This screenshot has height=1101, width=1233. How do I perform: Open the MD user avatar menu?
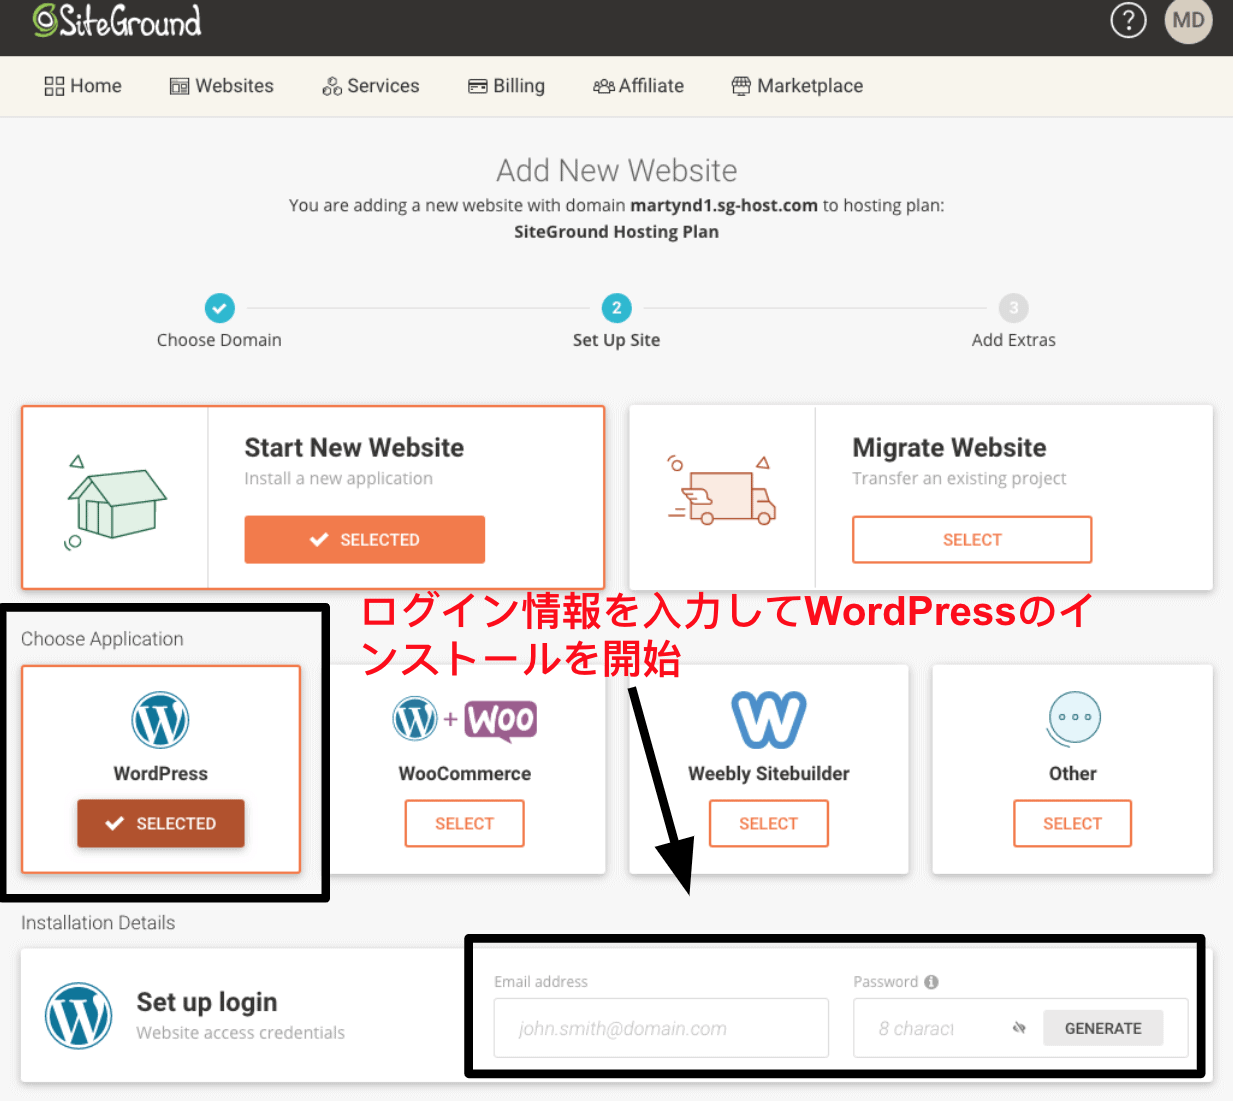1188,20
